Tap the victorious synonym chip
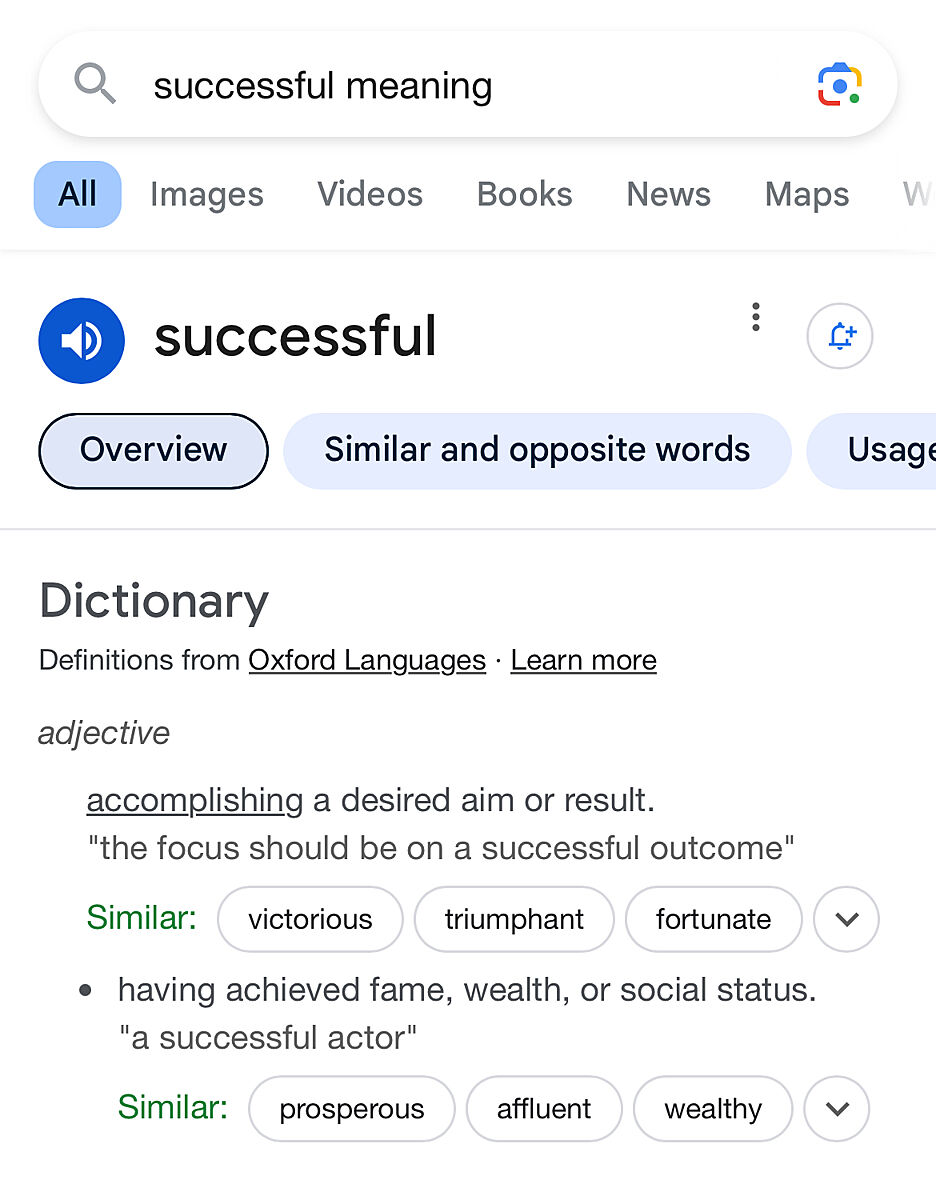Screen dimensions: 936x1200 pos(310,919)
